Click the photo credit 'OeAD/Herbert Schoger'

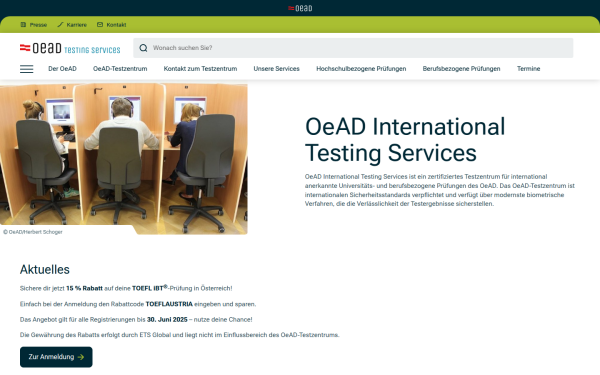[x=33, y=232]
